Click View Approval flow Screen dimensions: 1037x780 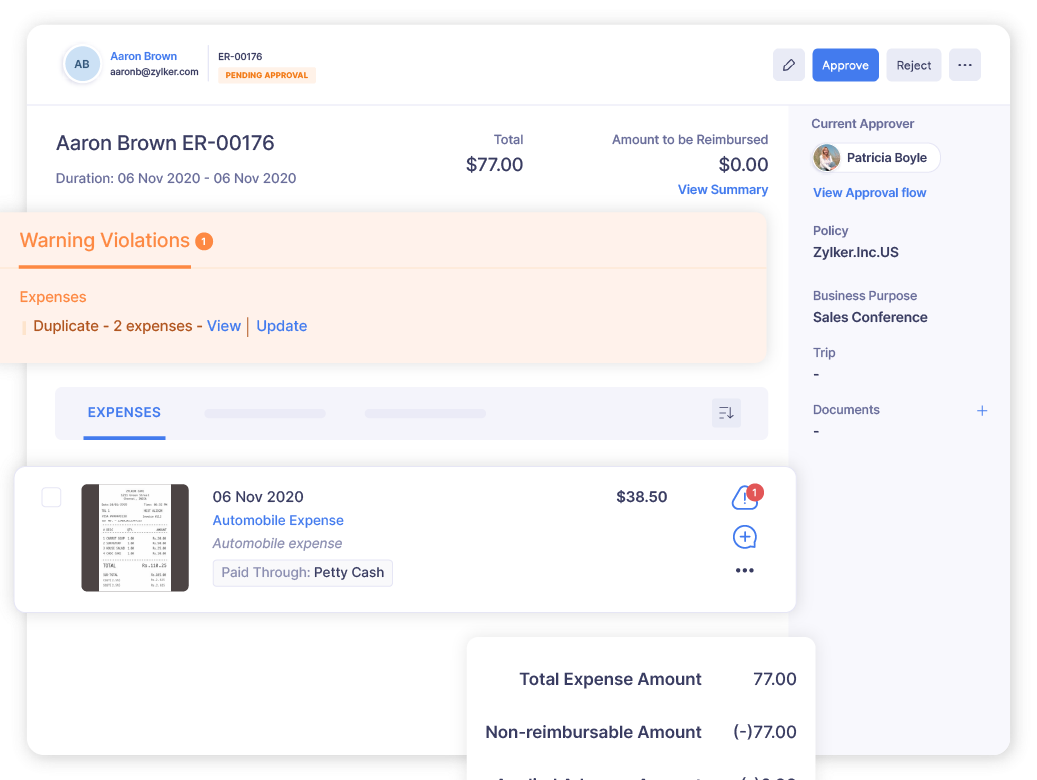[x=869, y=192]
